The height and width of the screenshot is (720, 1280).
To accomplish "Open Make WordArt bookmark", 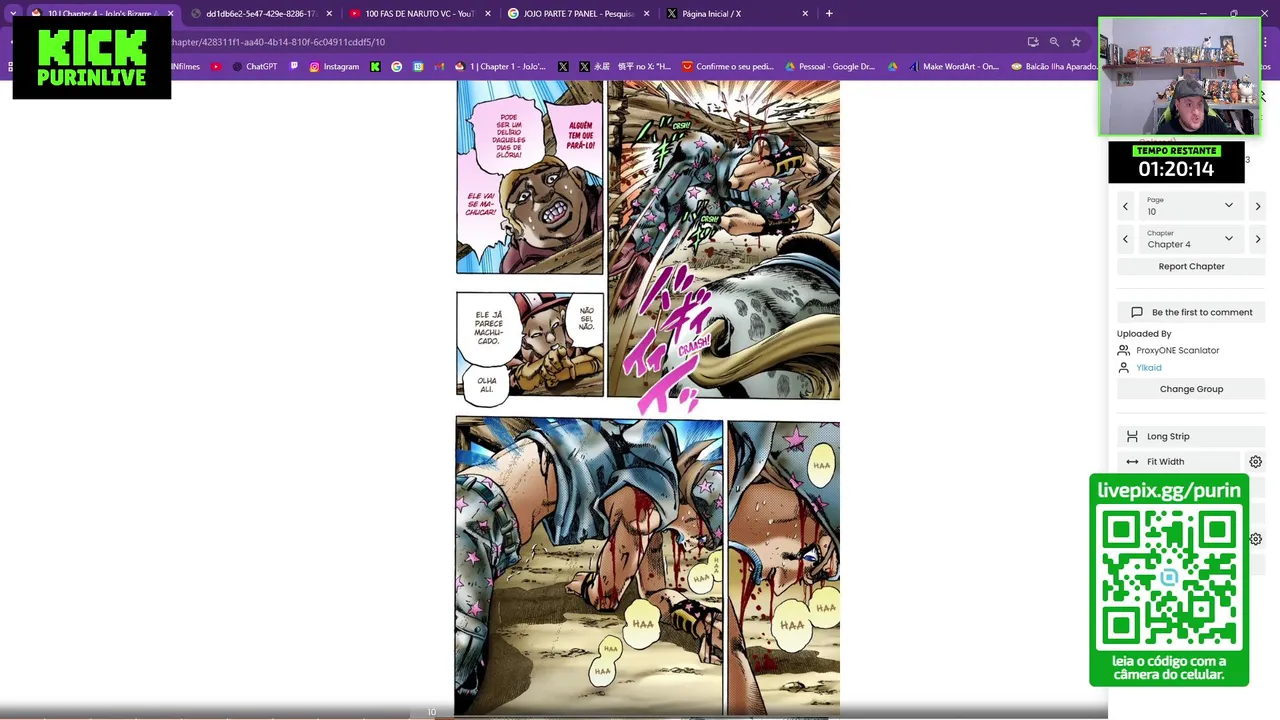I will [x=954, y=67].
